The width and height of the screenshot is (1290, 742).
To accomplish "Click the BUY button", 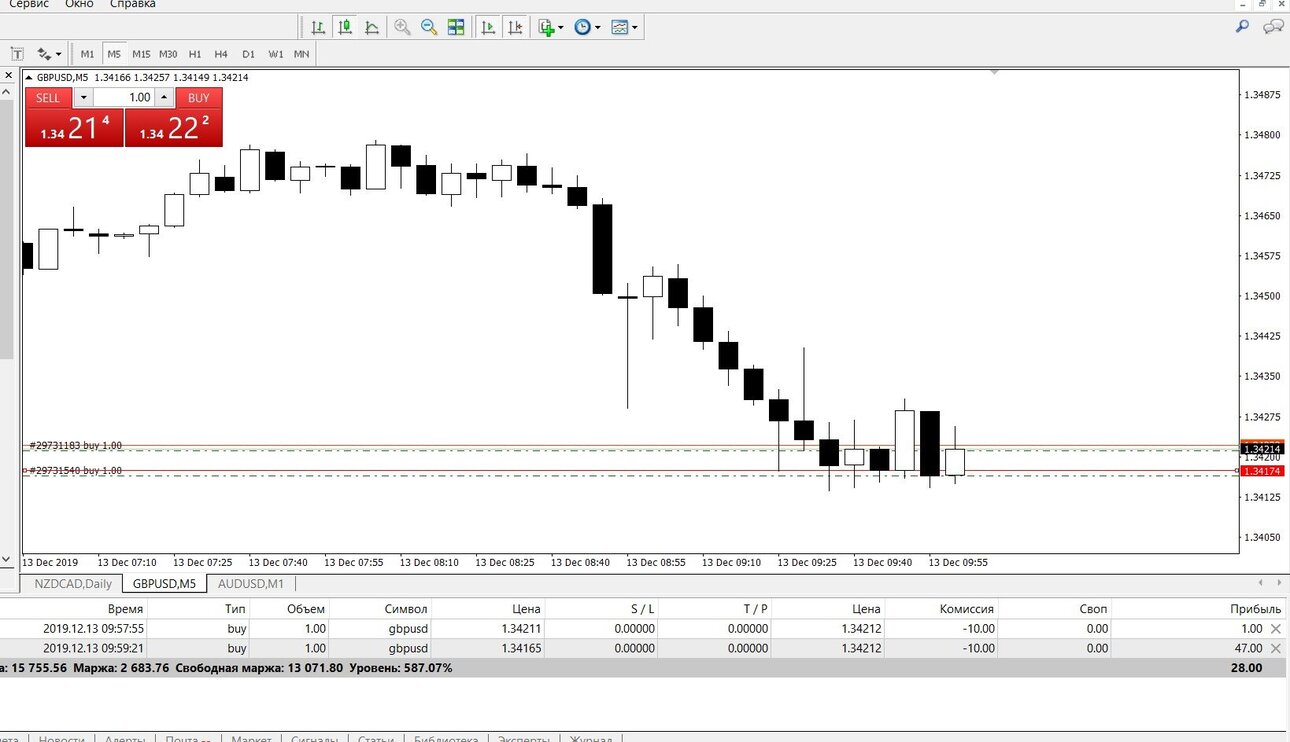I will (199, 98).
